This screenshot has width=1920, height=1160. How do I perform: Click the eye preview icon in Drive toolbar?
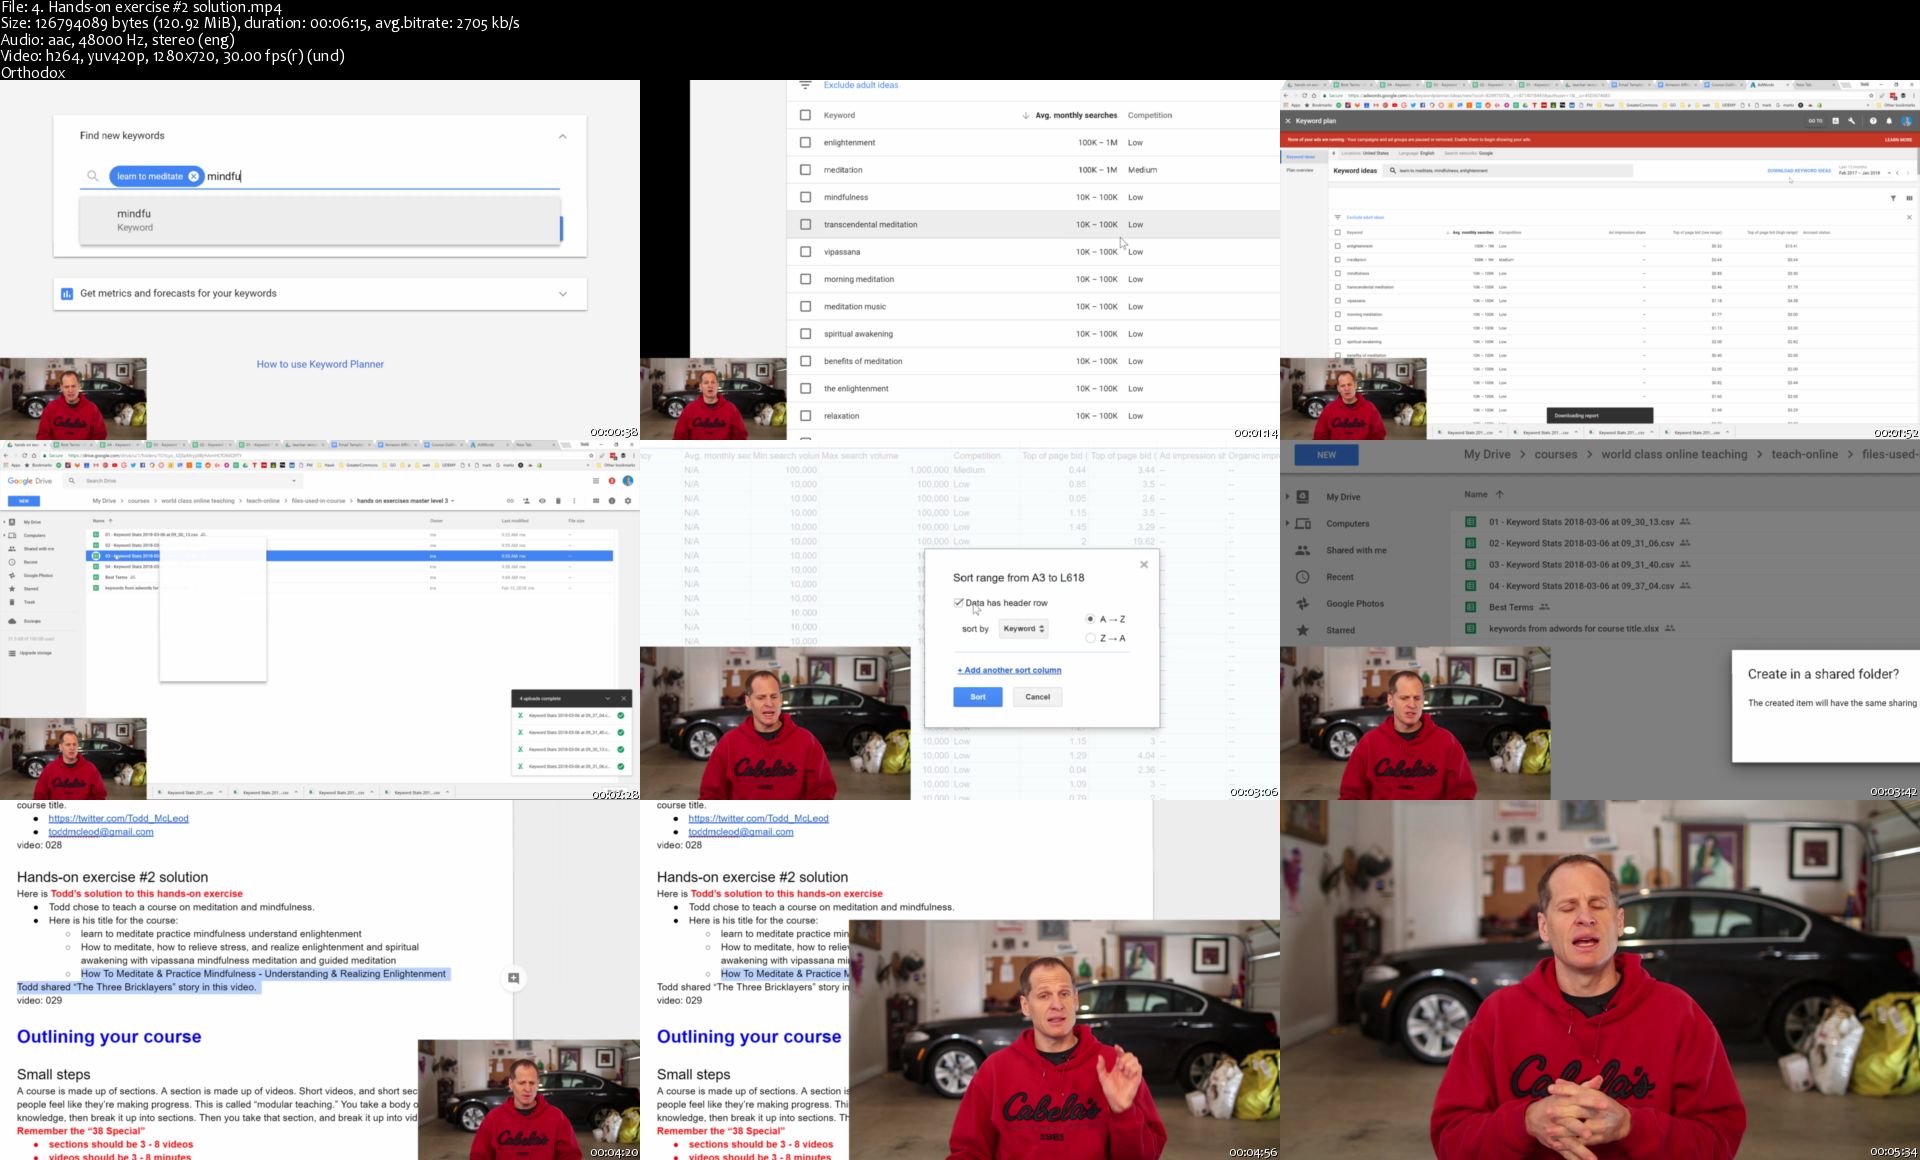point(542,501)
